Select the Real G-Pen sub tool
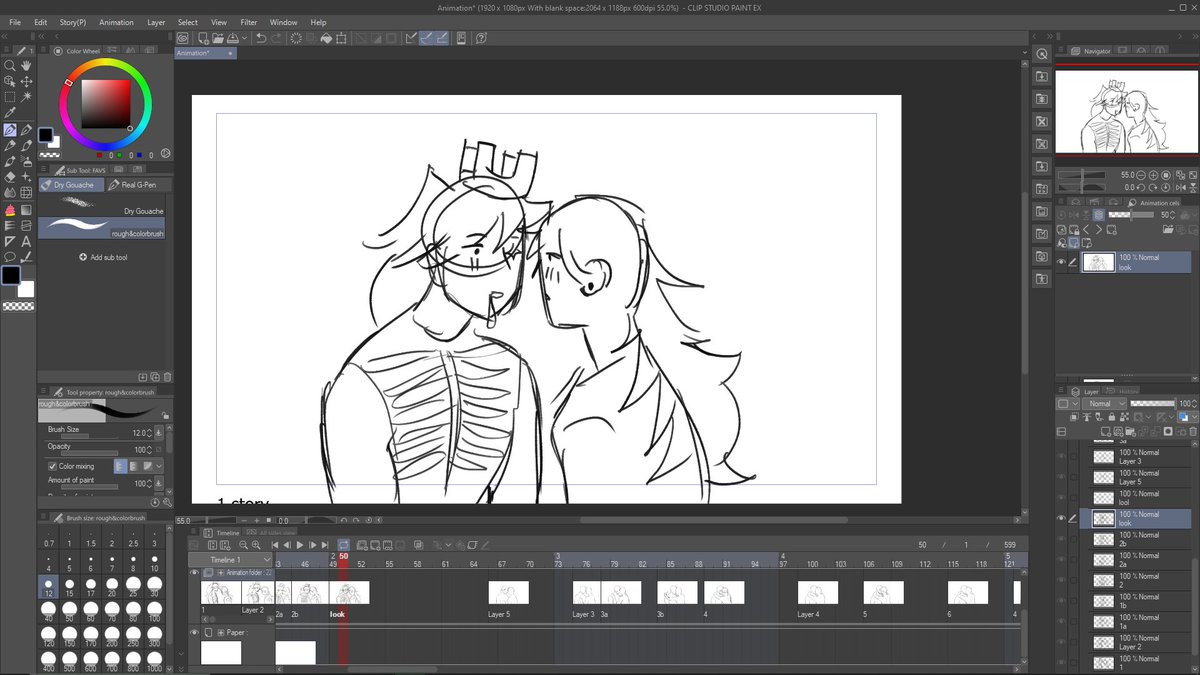This screenshot has width=1200, height=675. (x=136, y=185)
